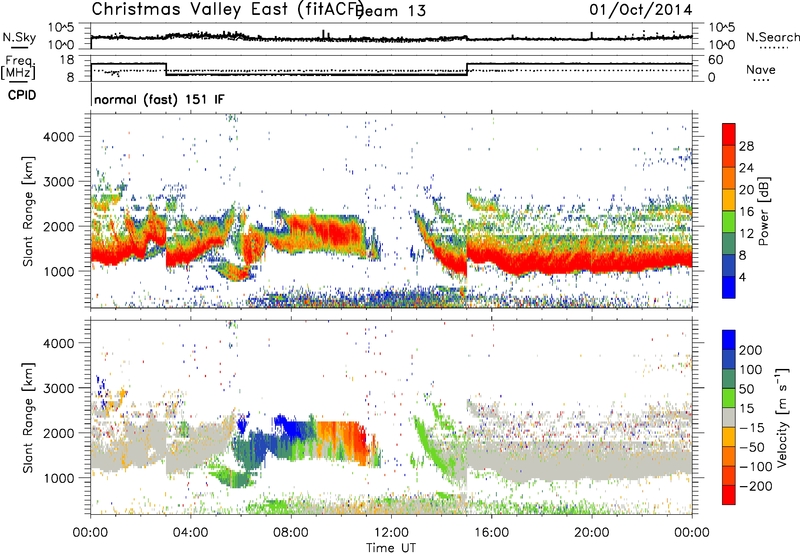Click the yellow 16–20 dB segment of the power colorbar
Screen dimensions: 800x554
[729, 199]
